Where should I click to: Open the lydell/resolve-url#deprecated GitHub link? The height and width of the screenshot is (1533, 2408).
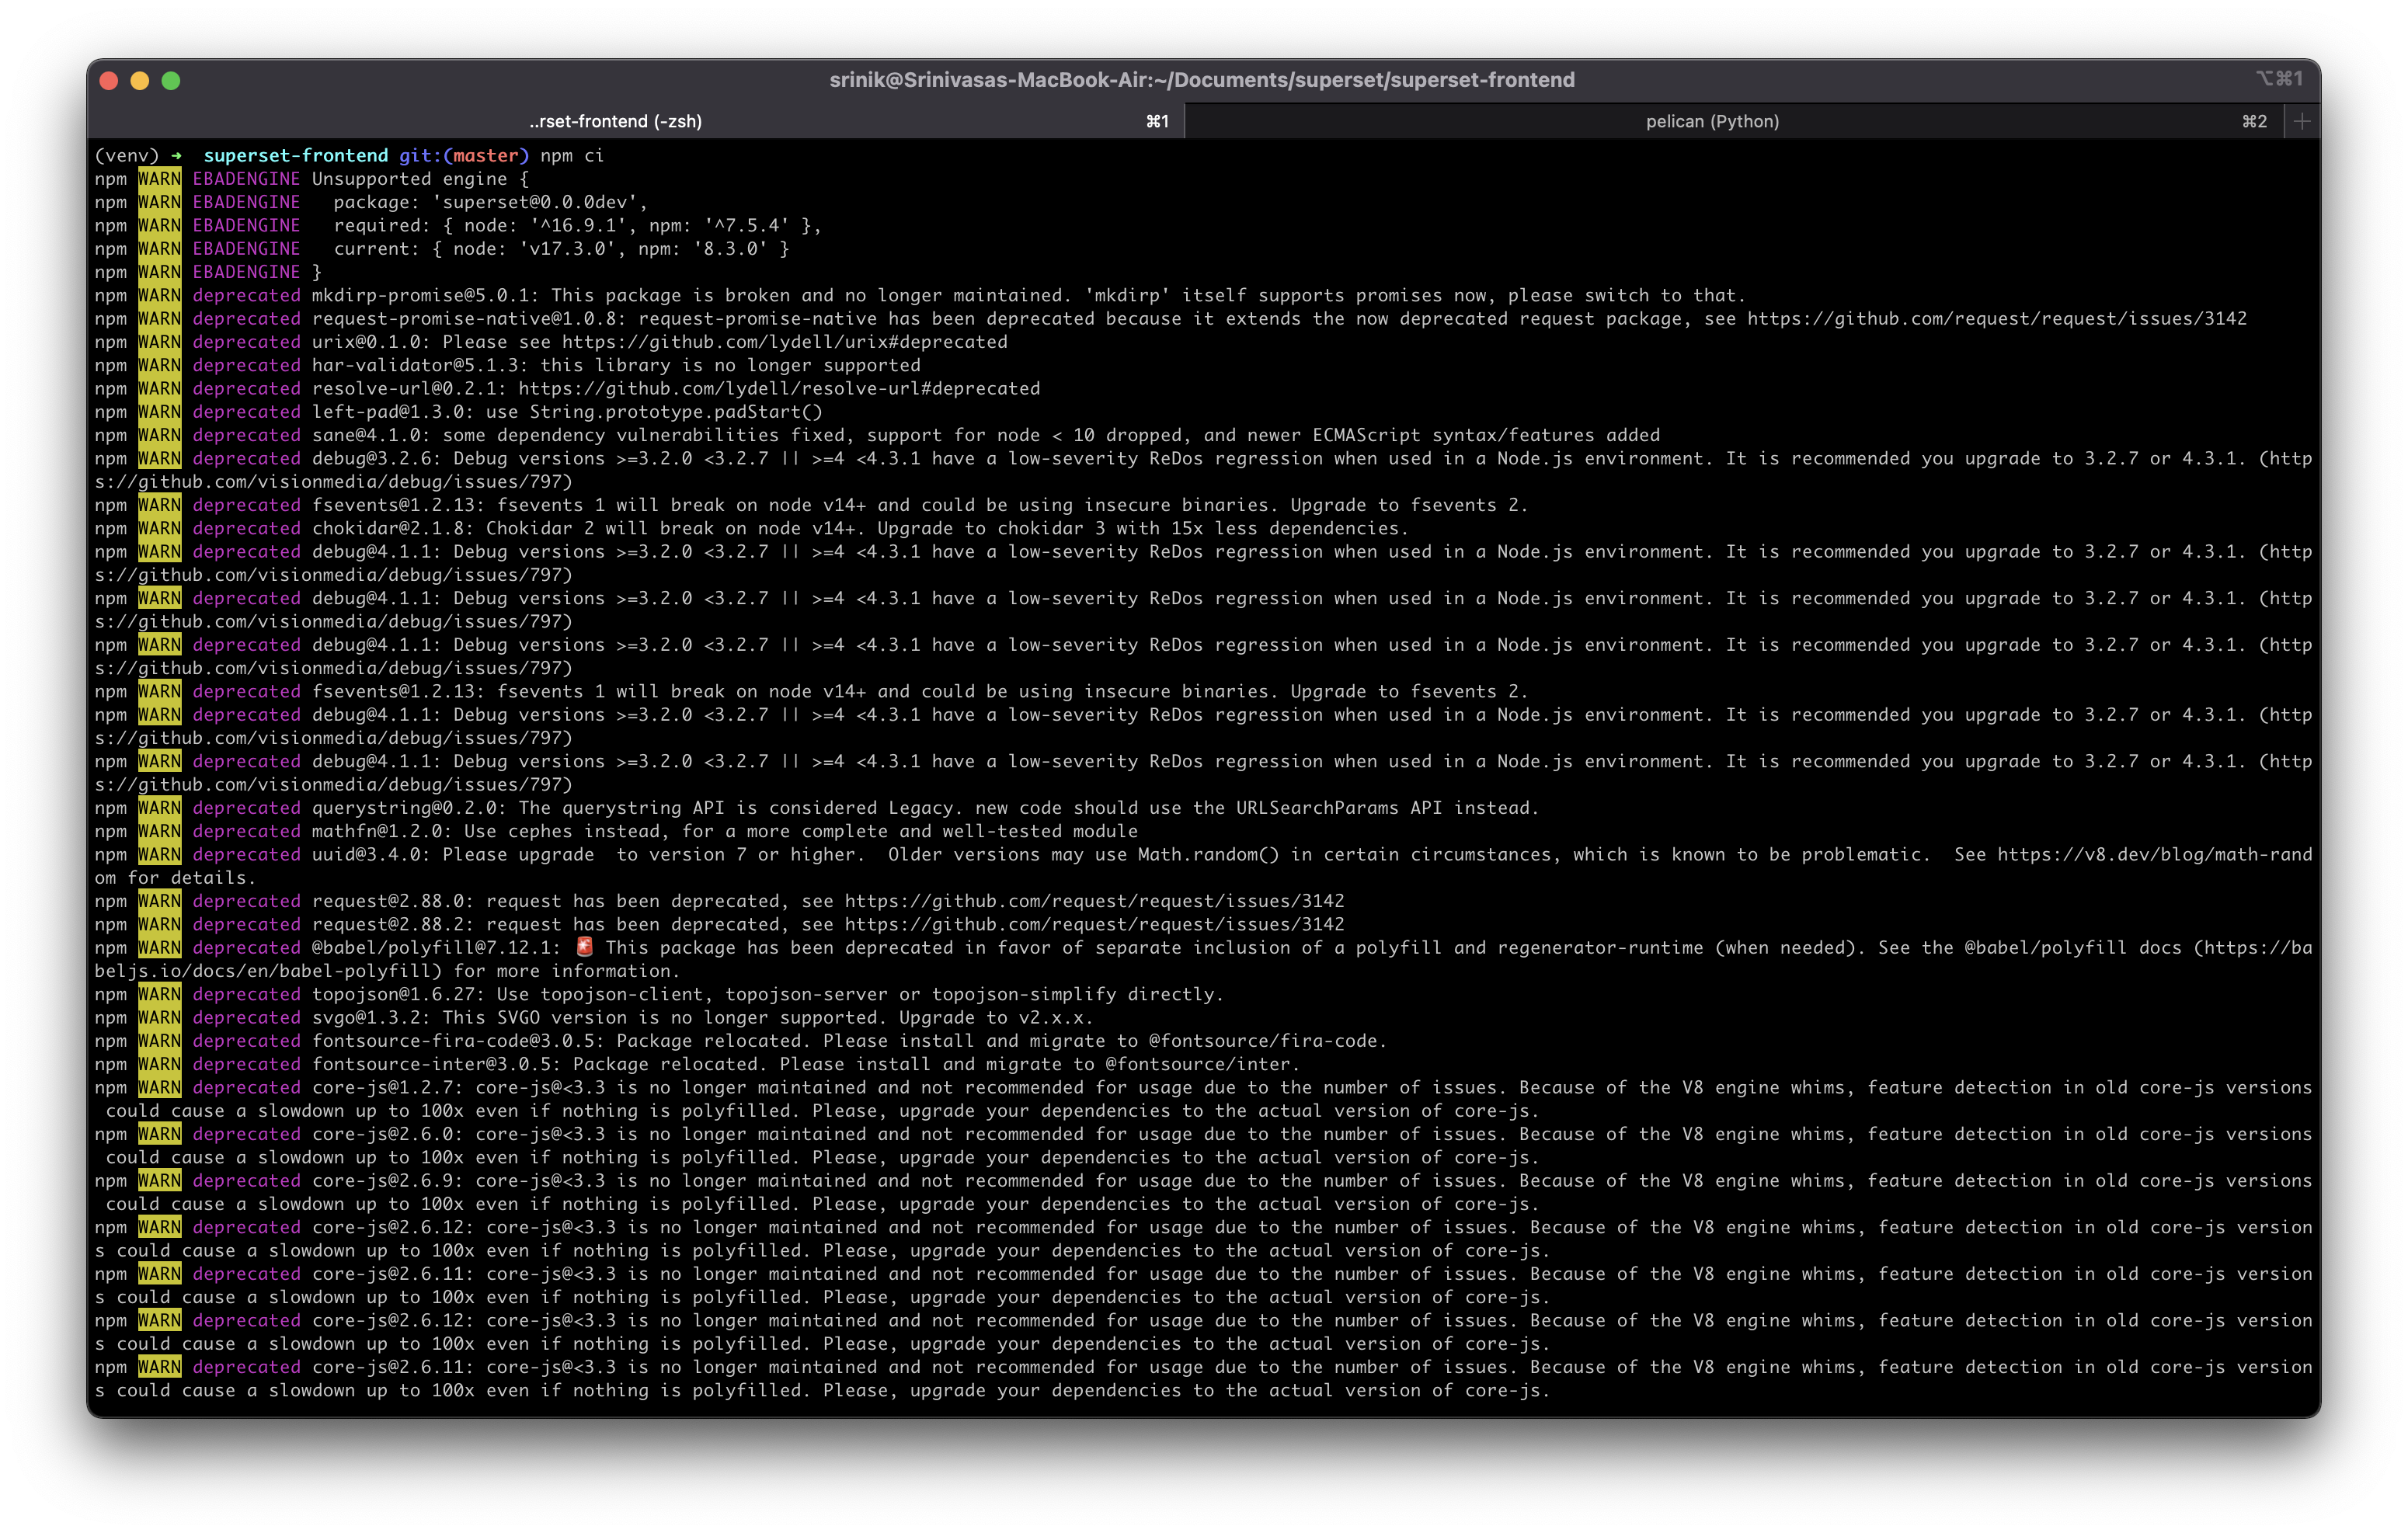click(779, 388)
